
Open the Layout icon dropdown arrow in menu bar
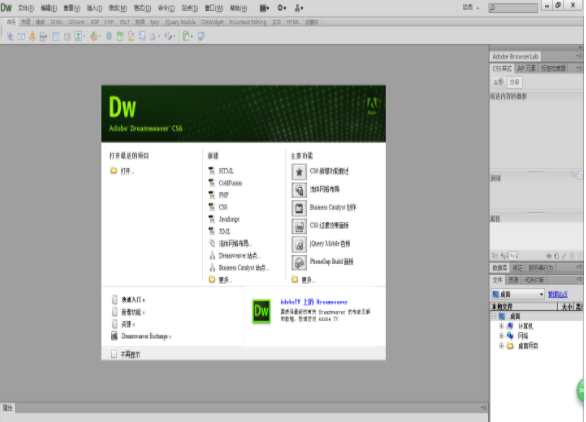(268, 8)
